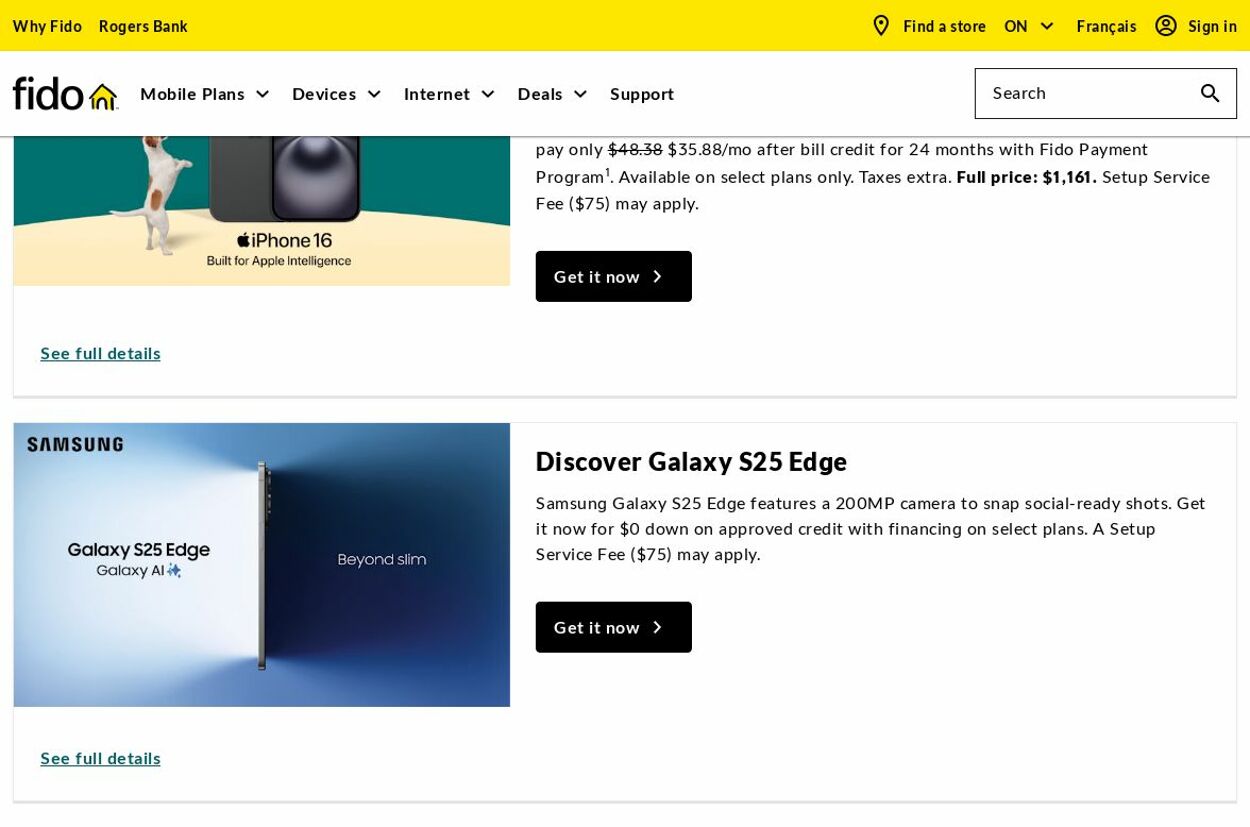Viewport: 1250px width, 827px height.
Task: Open the Rogers Bank link
Action: click(x=143, y=26)
